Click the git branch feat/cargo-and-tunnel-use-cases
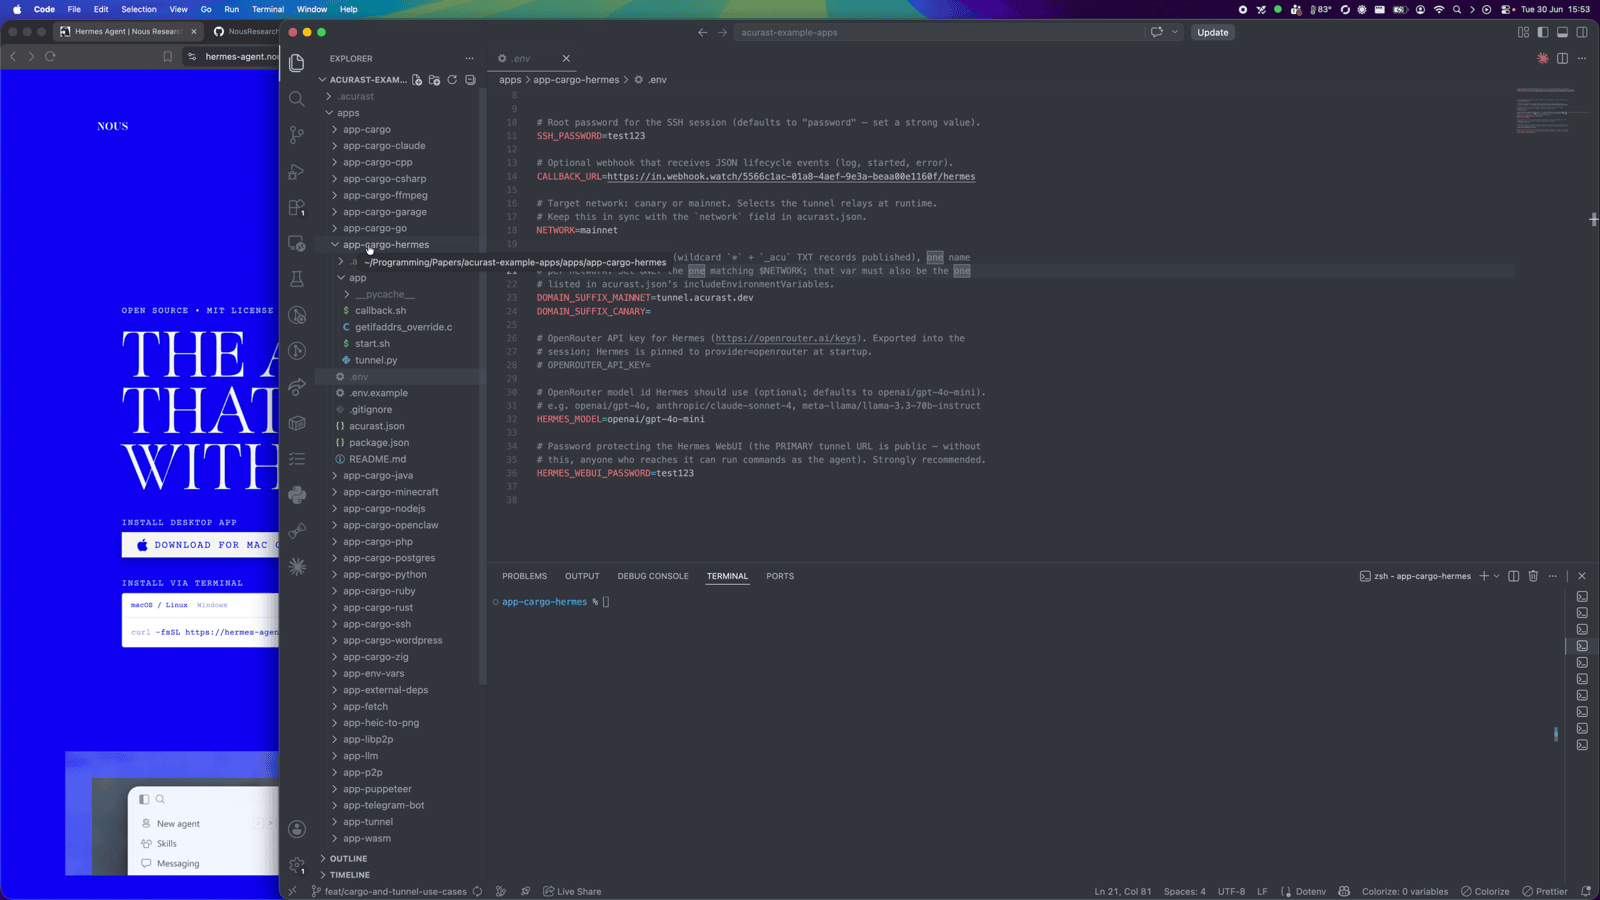This screenshot has height=900, width=1600. [x=389, y=891]
